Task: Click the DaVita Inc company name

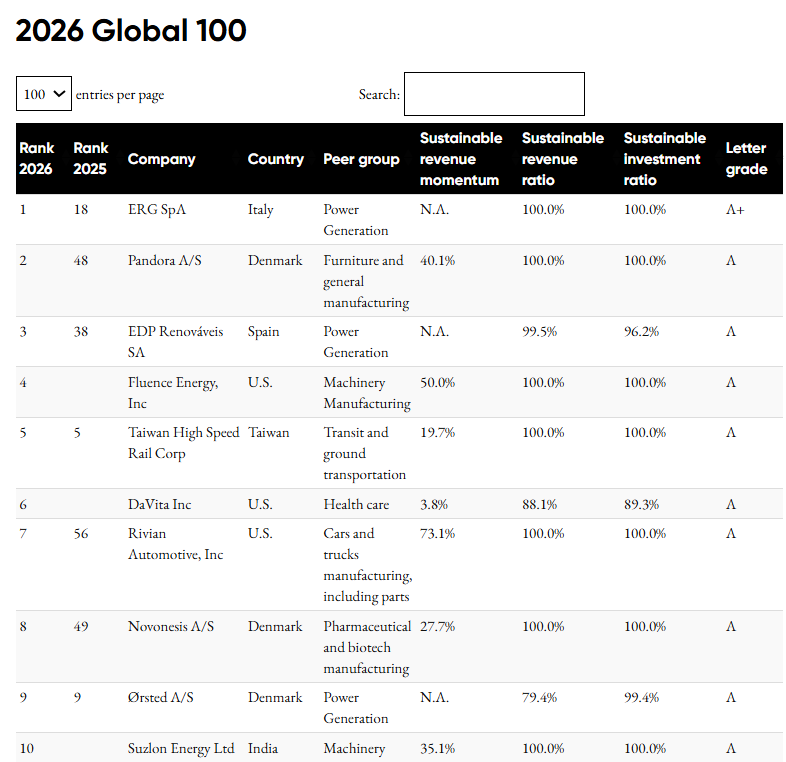Action: (x=159, y=505)
